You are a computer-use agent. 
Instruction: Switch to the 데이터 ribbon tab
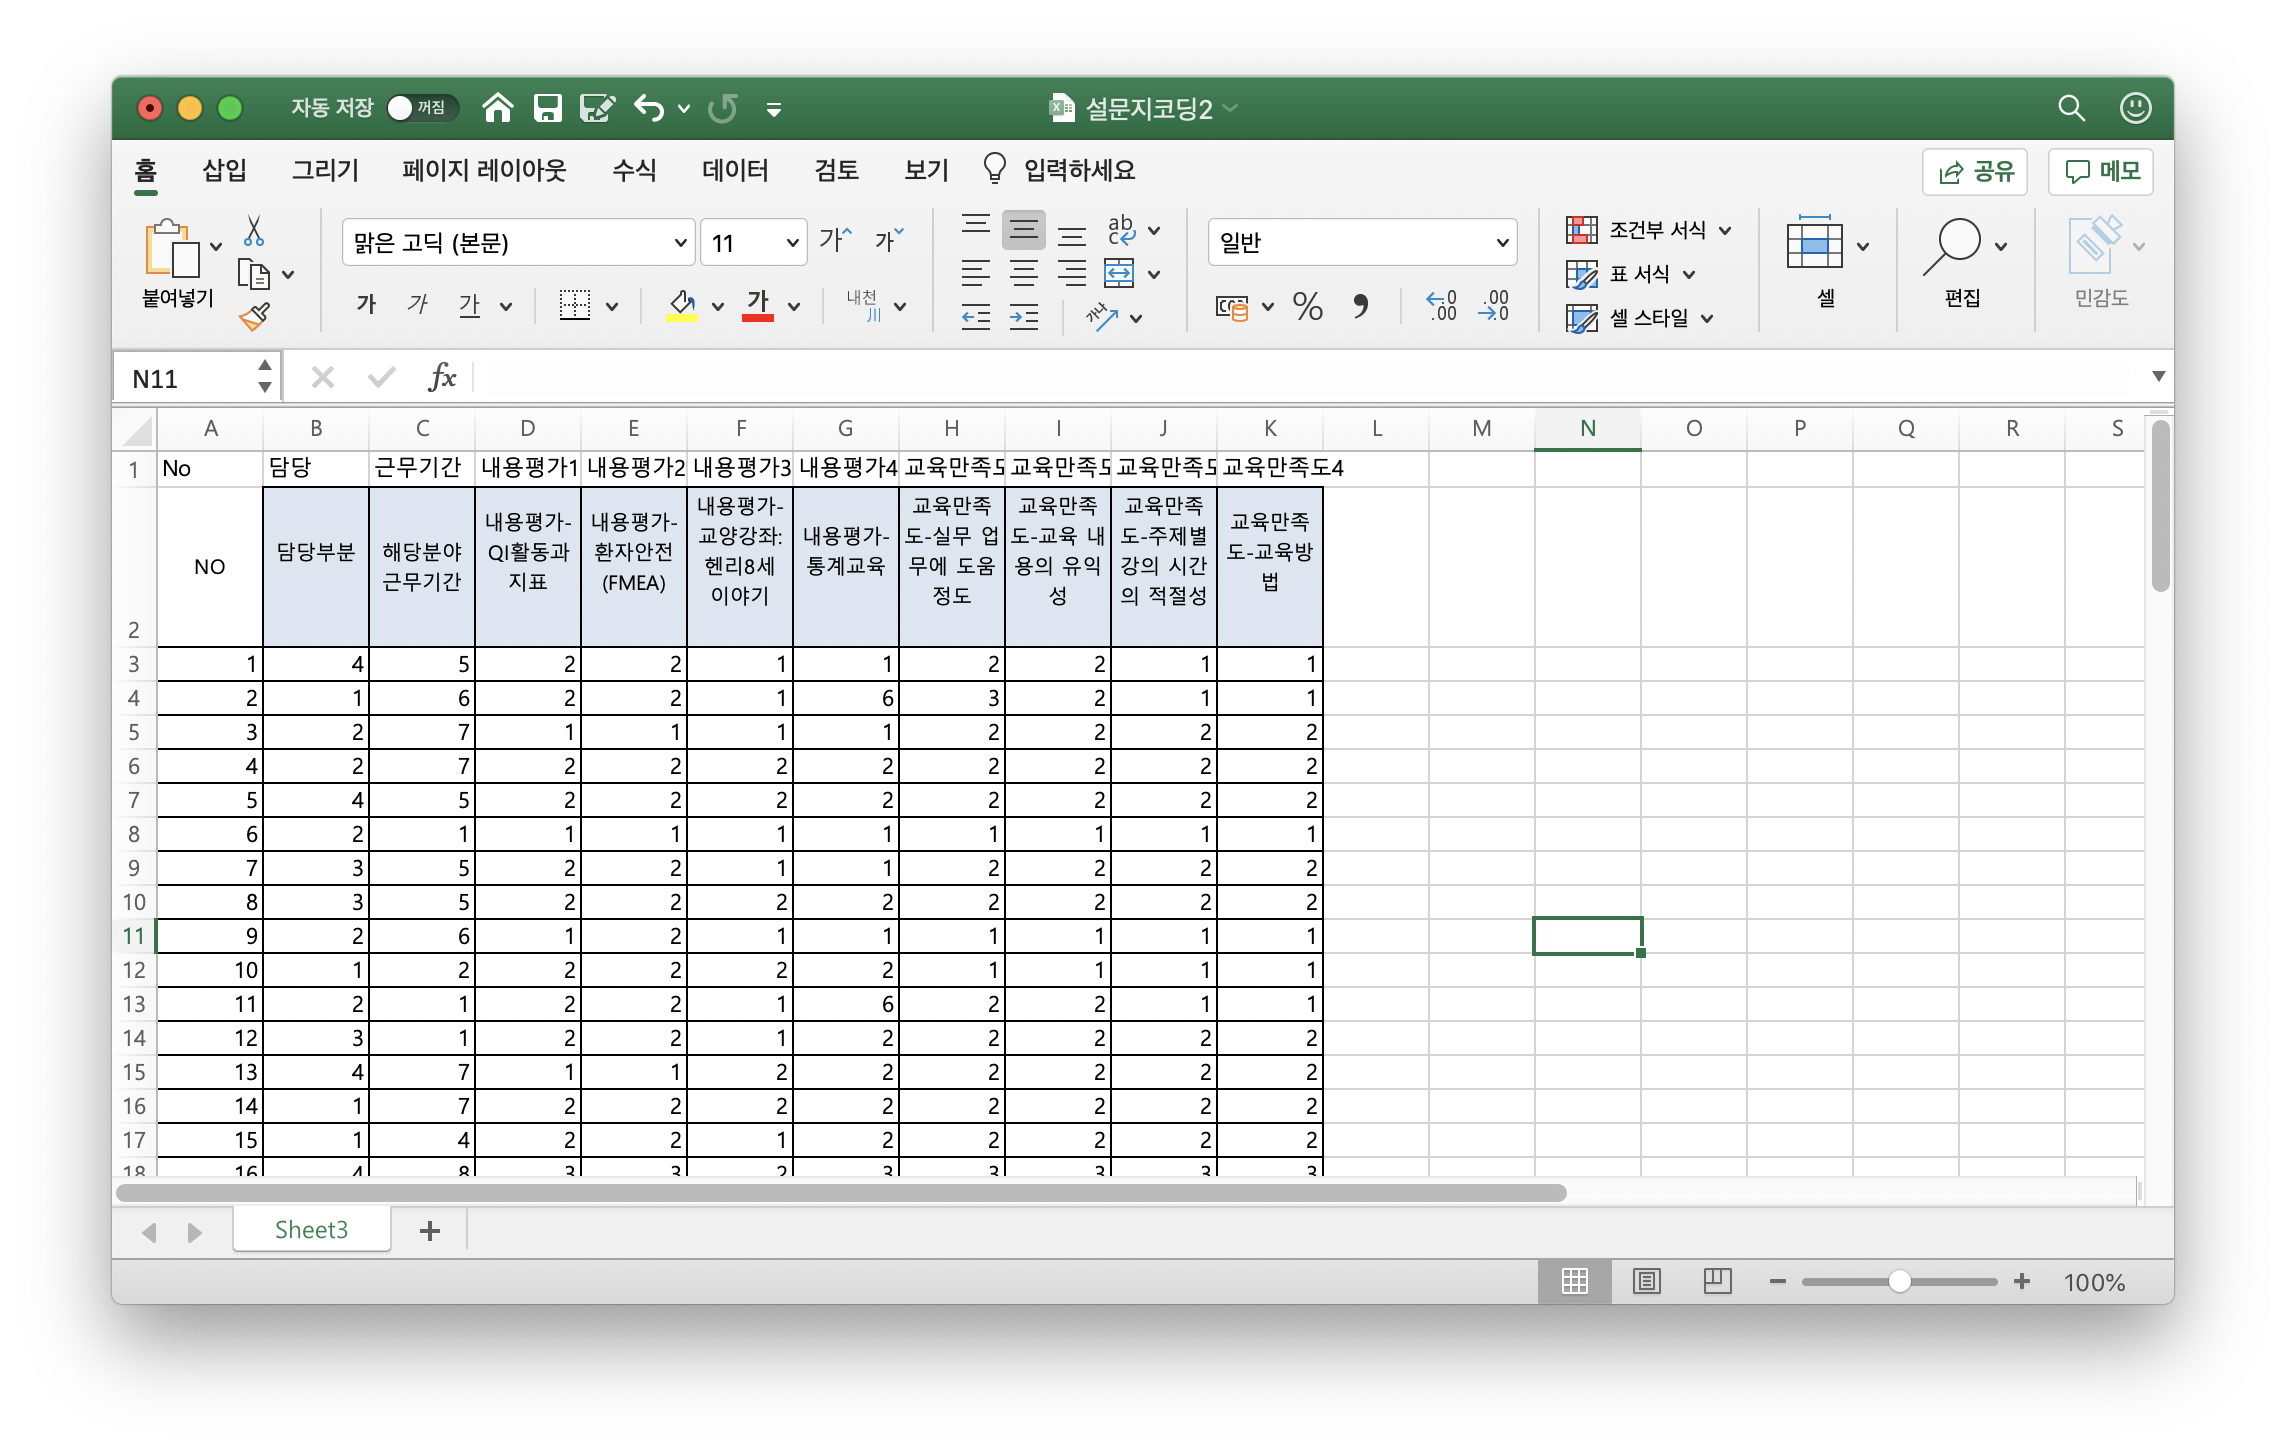click(x=735, y=170)
